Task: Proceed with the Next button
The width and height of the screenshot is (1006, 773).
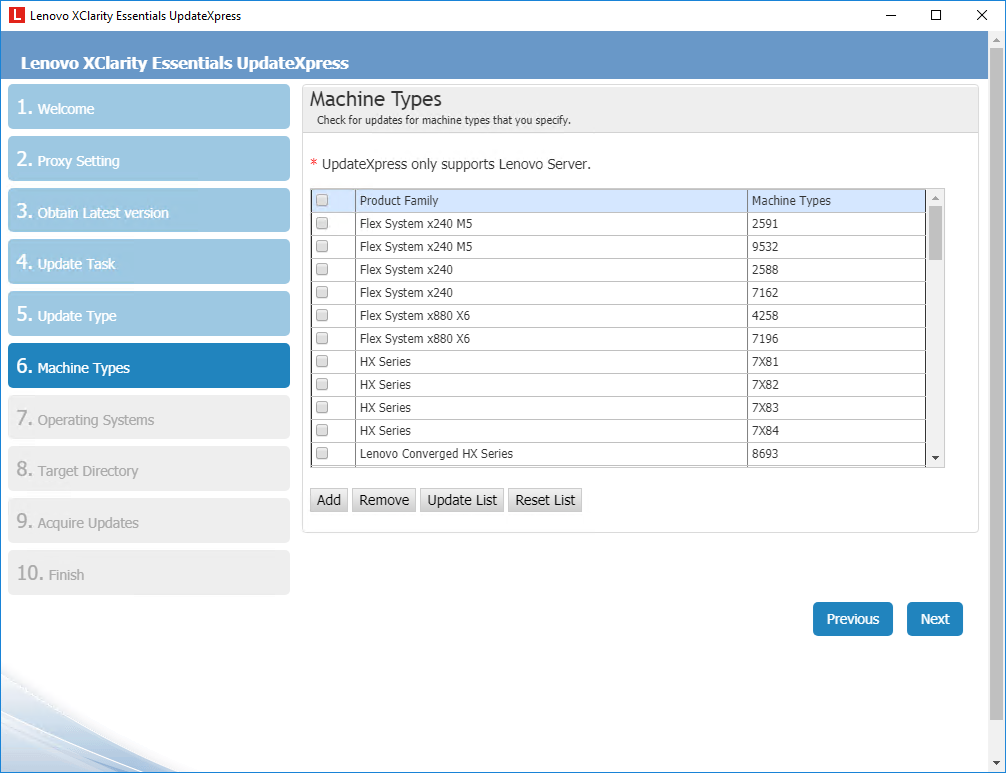Action: [935, 619]
